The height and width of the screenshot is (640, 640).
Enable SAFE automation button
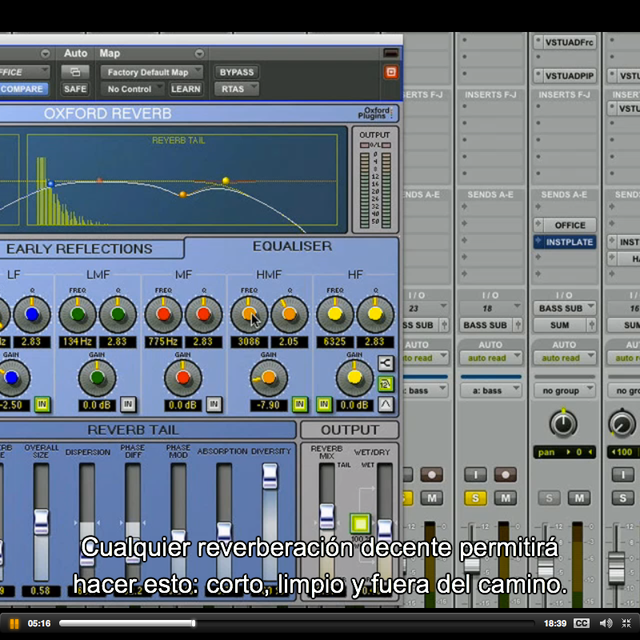pyautogui.click(x=75, y=89)
